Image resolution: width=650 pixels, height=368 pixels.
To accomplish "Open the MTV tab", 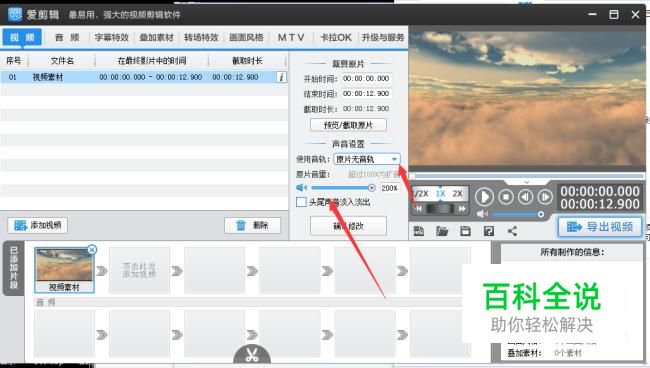I will click(x=291, y=37).
